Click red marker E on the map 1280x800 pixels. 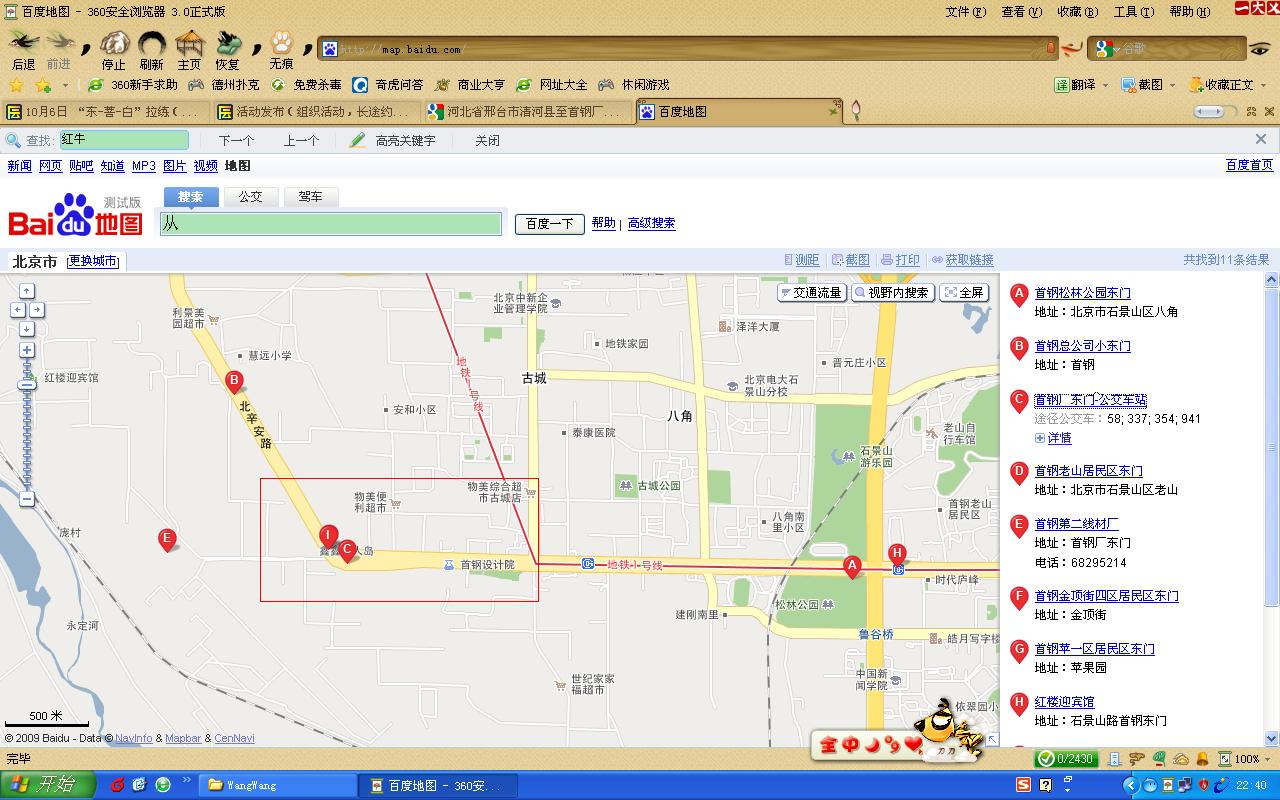[167, 539]
